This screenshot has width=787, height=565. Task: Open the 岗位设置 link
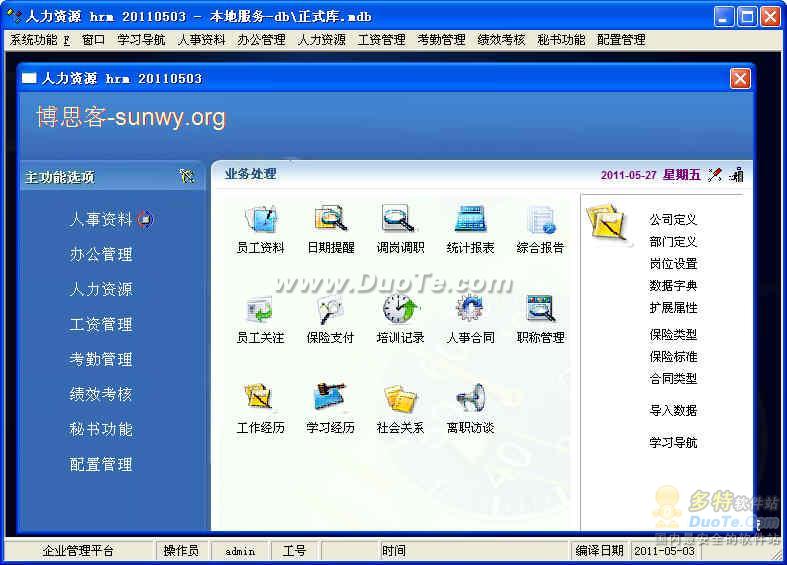point(673,264)
